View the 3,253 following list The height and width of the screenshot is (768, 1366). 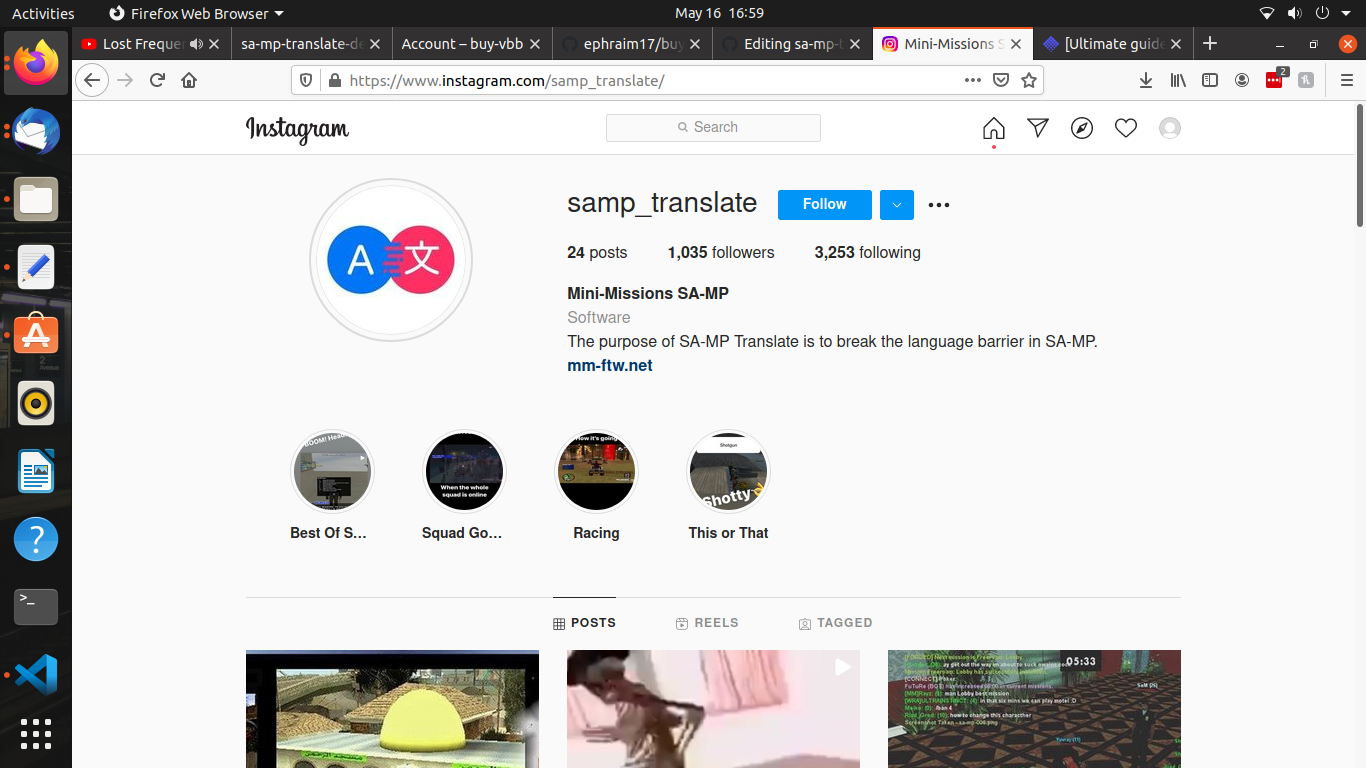coord(868,253)
